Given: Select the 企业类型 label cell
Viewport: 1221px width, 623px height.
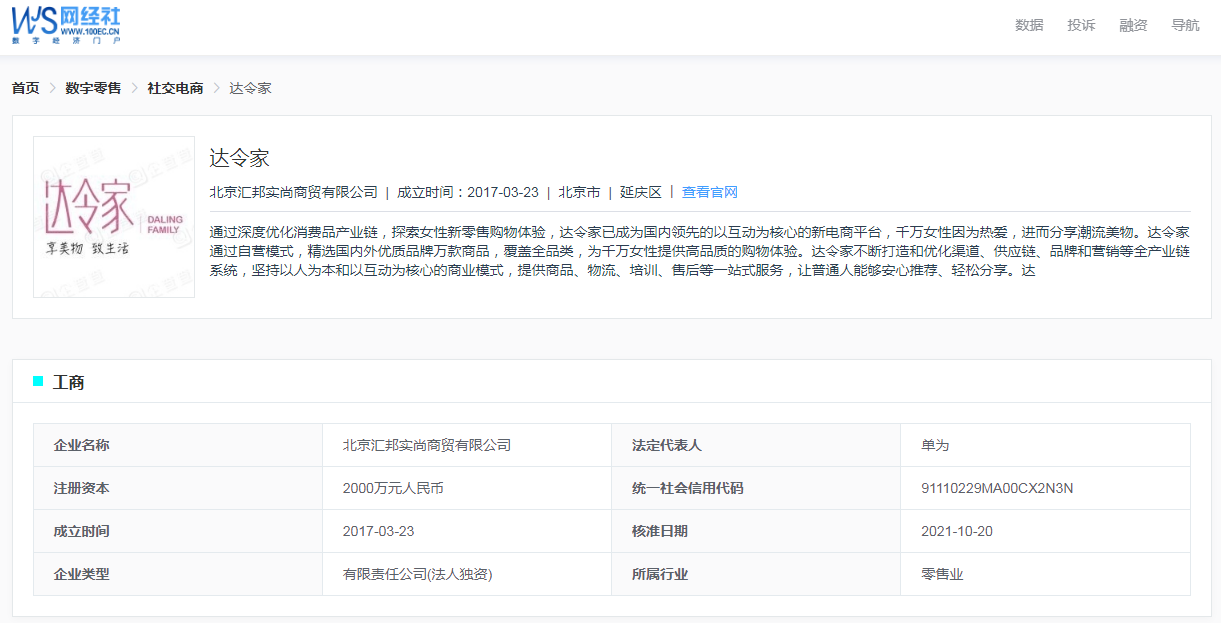Looking at the screenshot, I should coord(178,574).
